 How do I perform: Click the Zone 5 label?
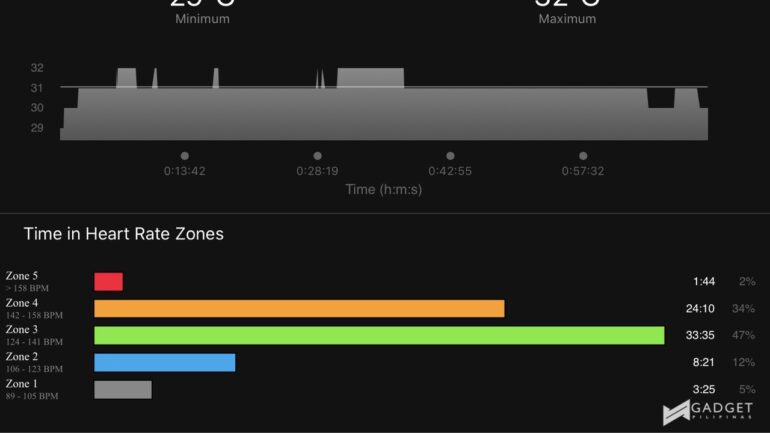click(x=27, y=281)
